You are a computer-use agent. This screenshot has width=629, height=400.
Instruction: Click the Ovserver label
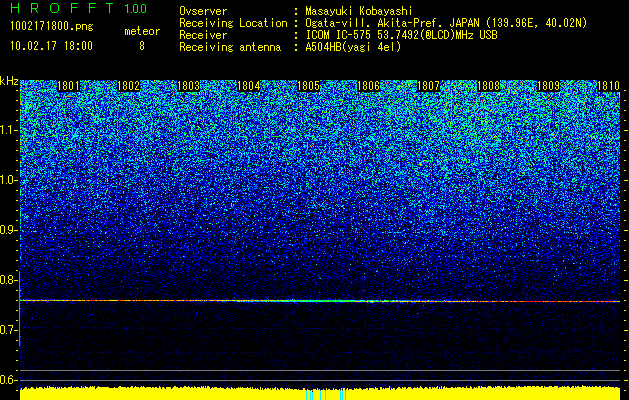pos(203,11)
